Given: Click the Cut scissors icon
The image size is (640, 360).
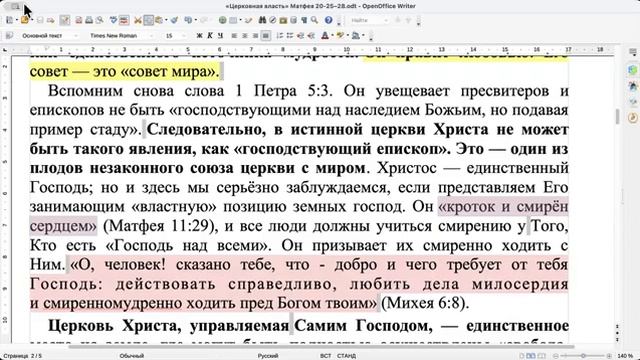Looking at the screenshot, I should 138,20.
